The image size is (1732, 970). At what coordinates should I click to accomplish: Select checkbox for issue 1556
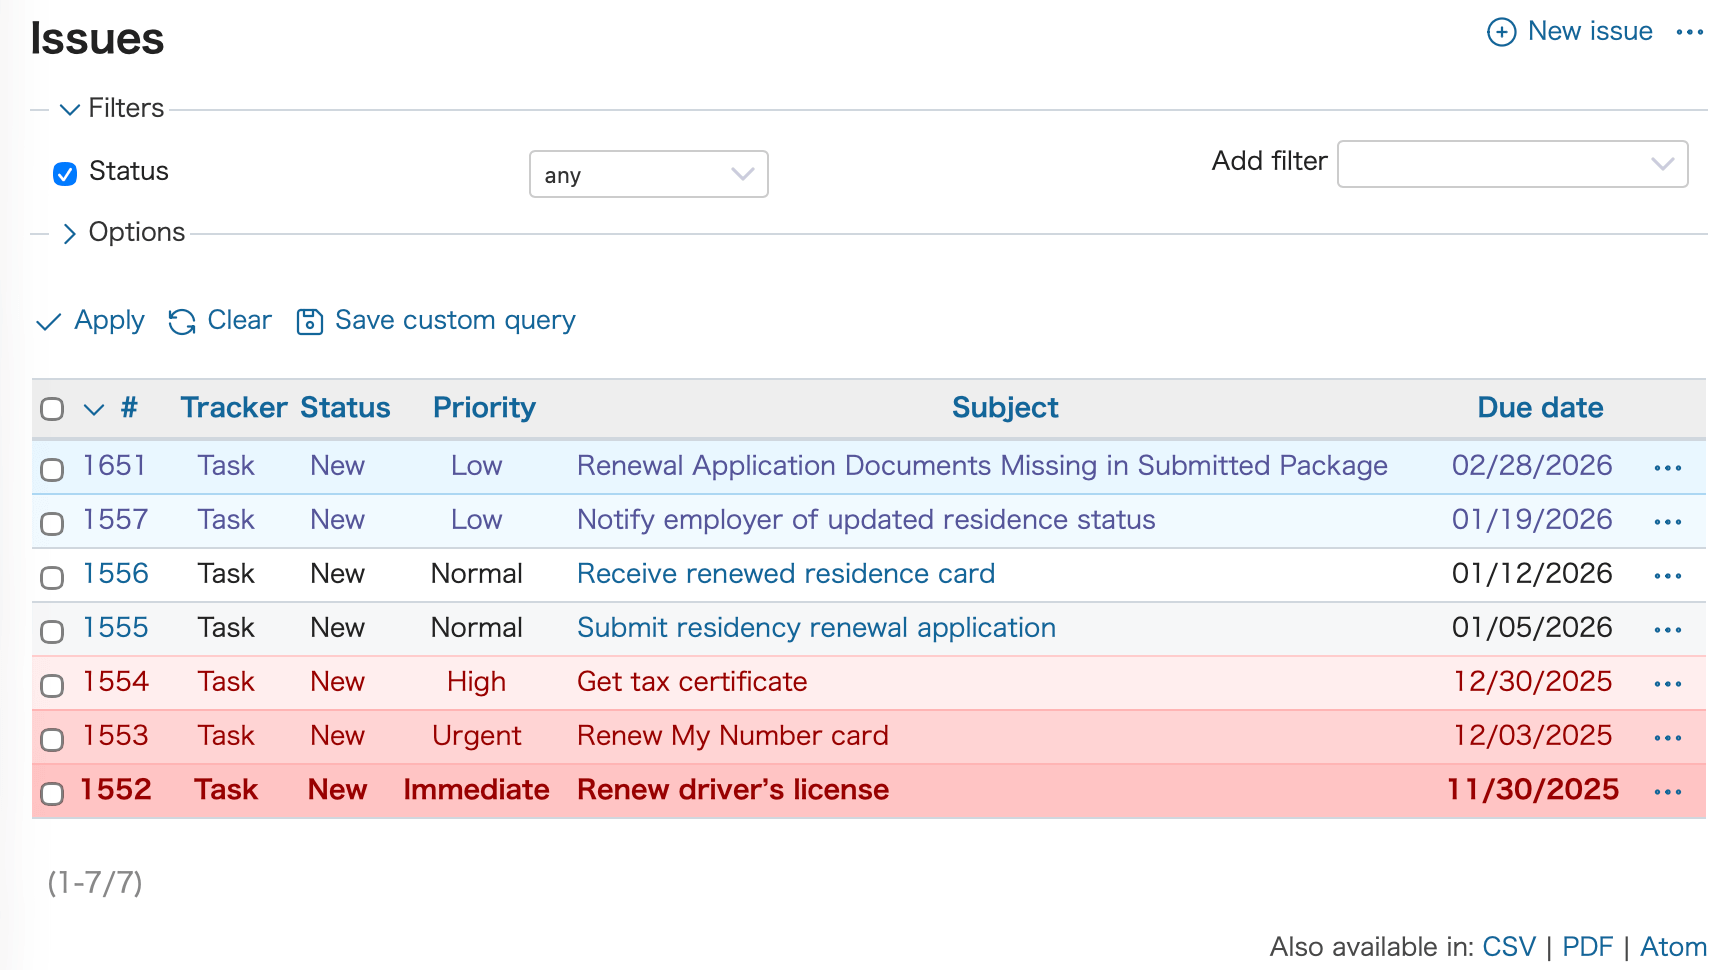click(52, 577)
